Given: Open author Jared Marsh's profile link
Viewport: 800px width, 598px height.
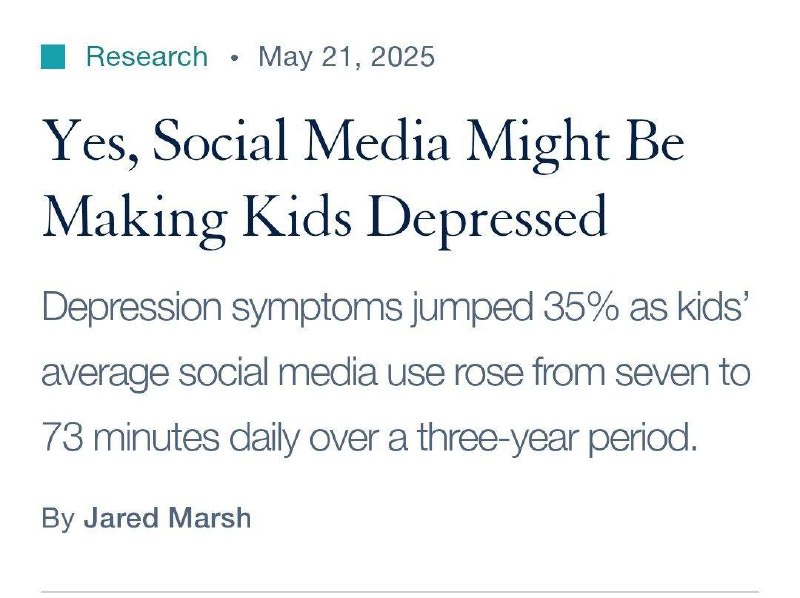Looking at the screenshot, I should [167, 518].
